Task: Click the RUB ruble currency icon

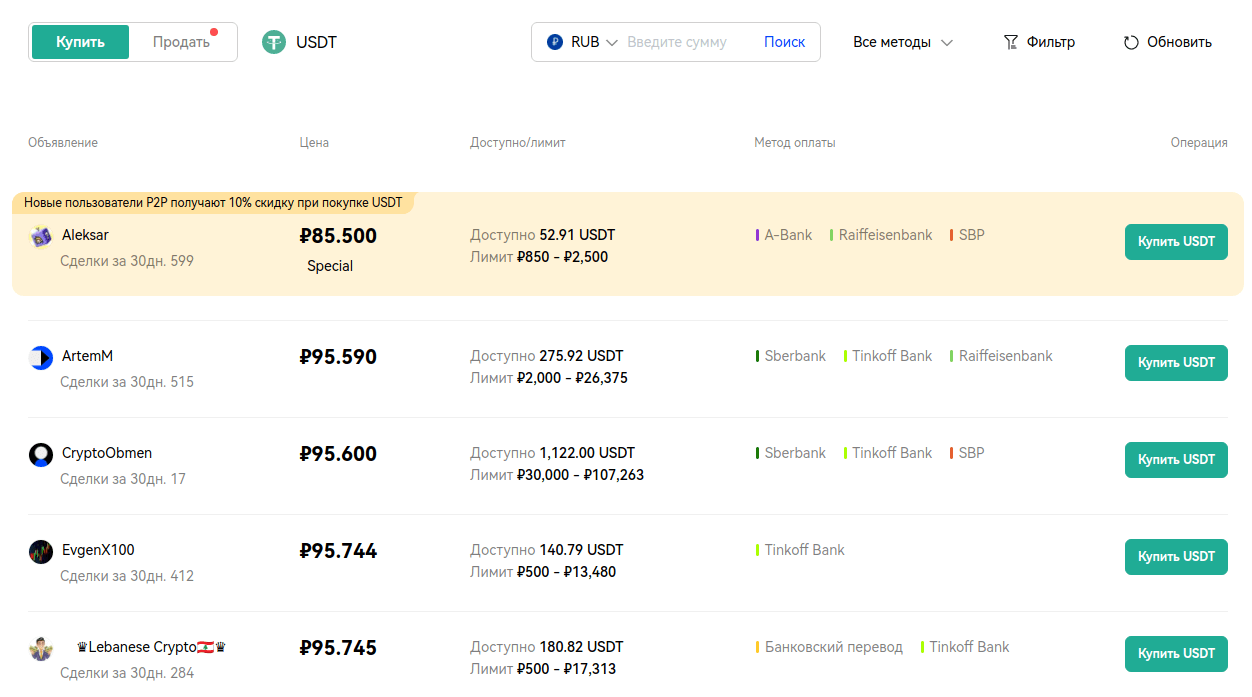Action: (555, 42)
